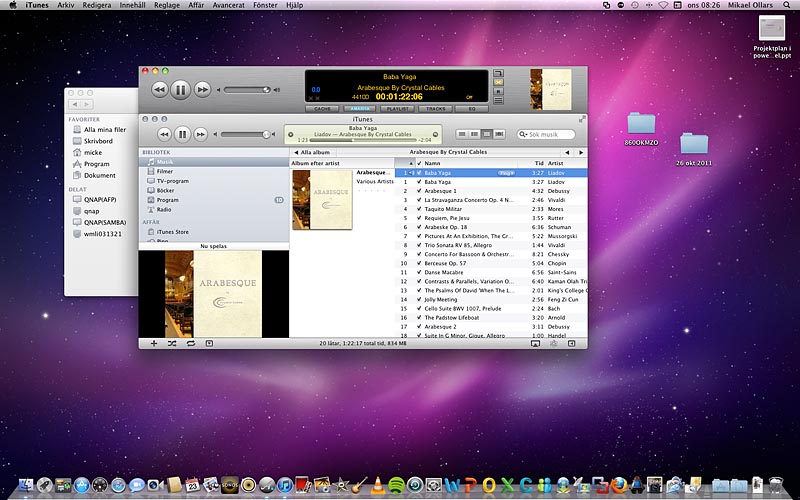Open TV-program in the iTunes sidebar
Viewport: 800px width, 500px height.
(214, 181)
